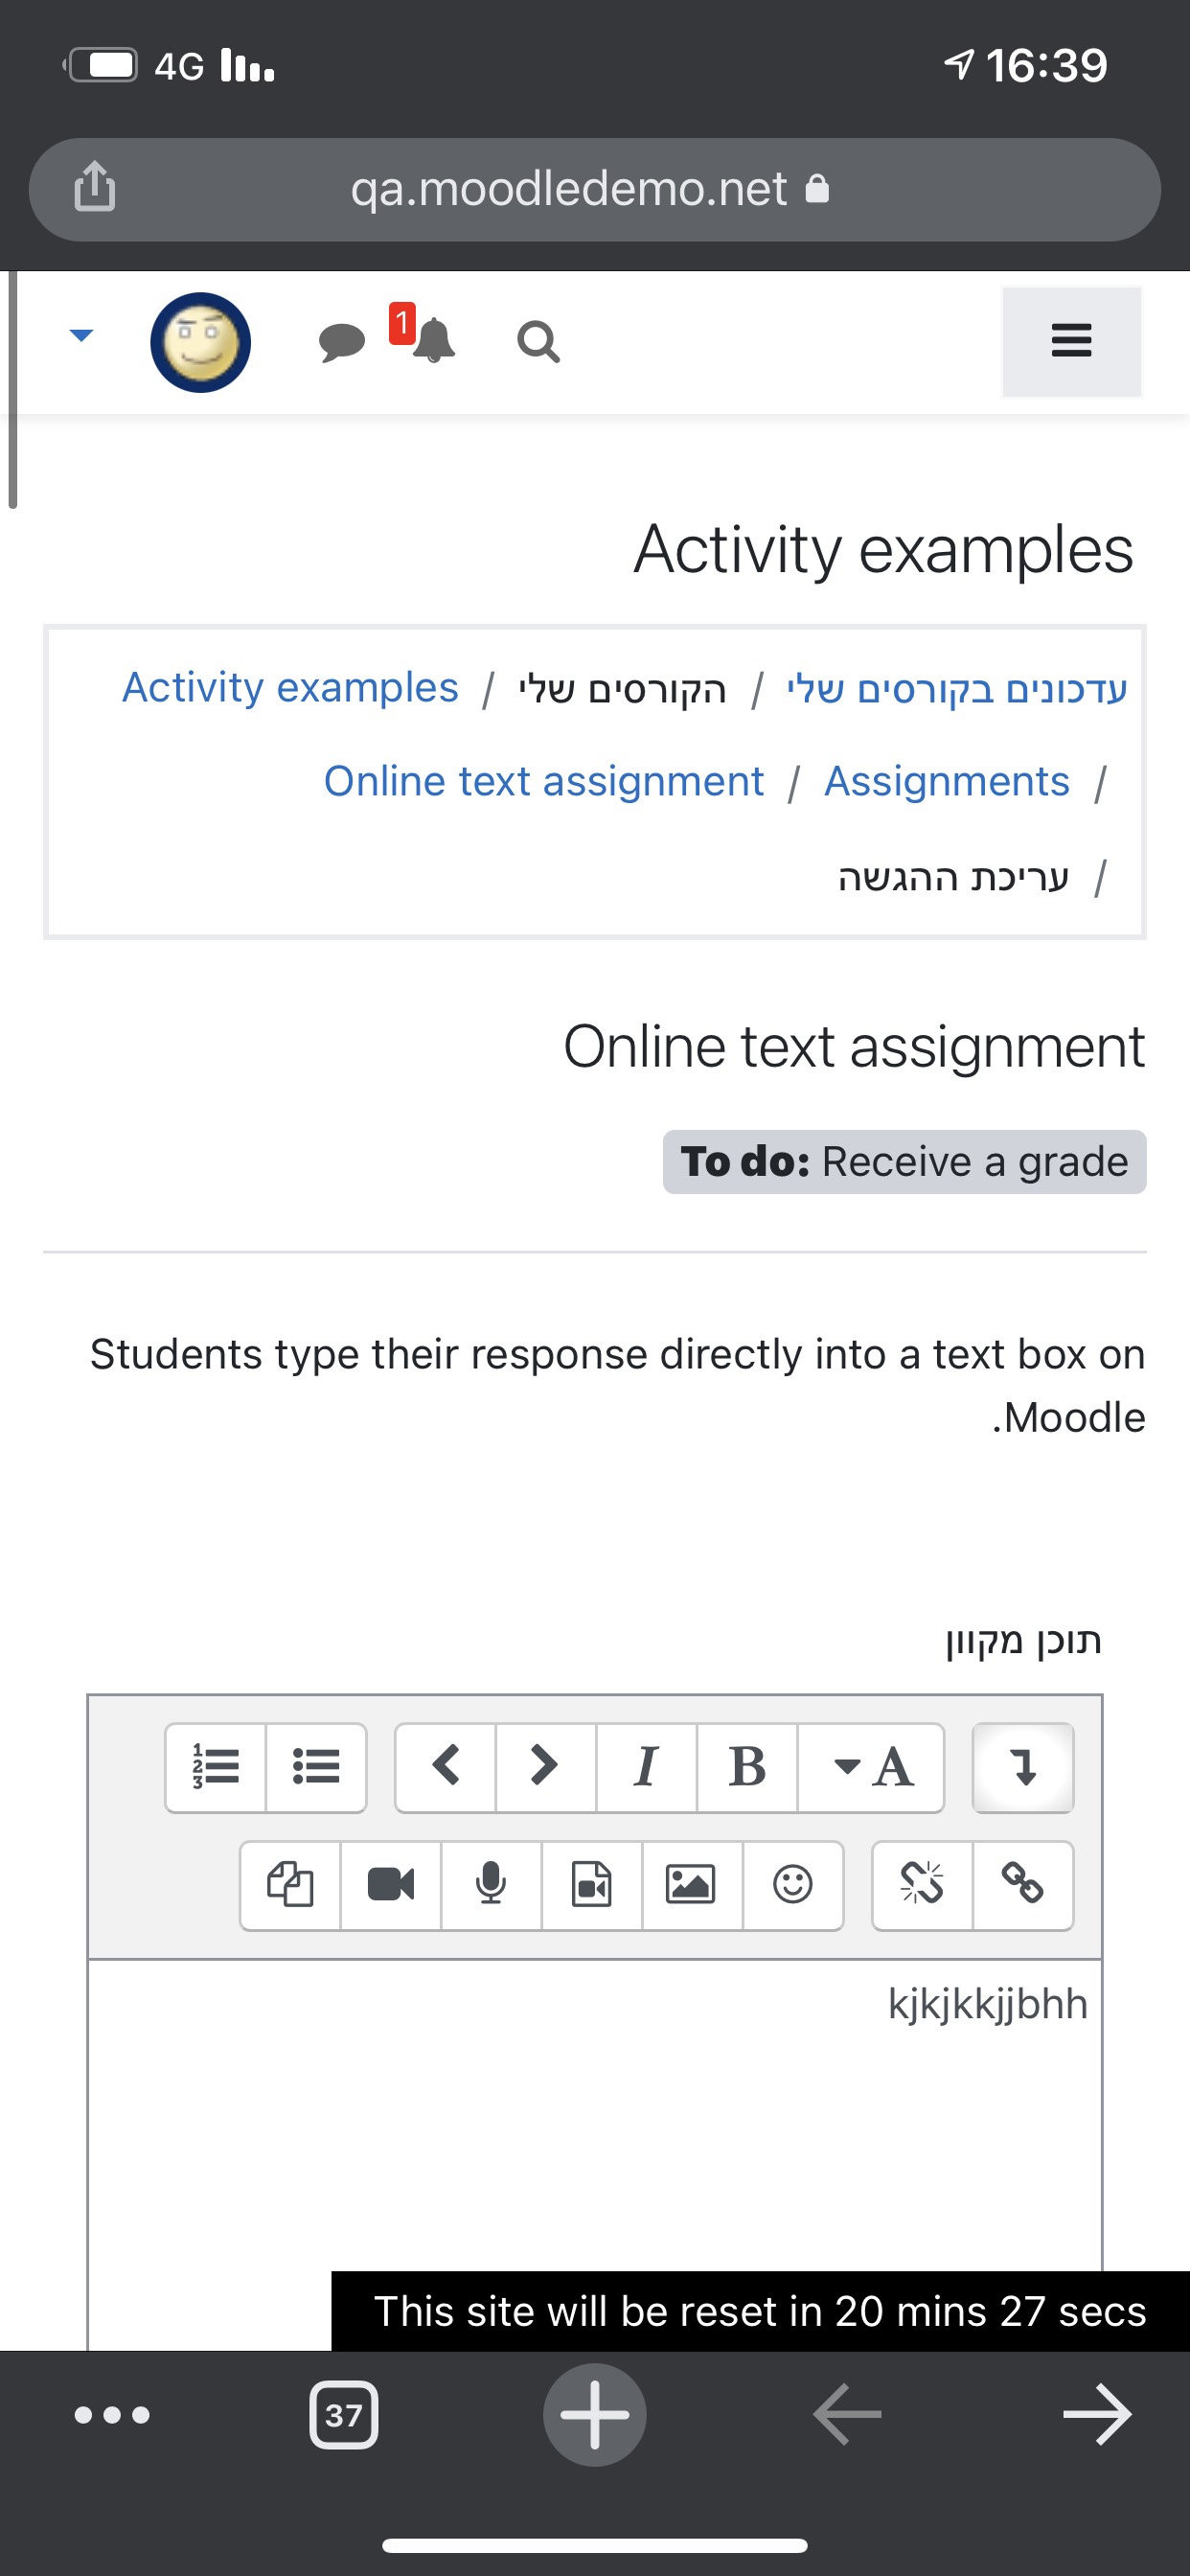Insert a link using the chain icon
This screenshot has width=1190, height=2576.
click(1023, 1885)
